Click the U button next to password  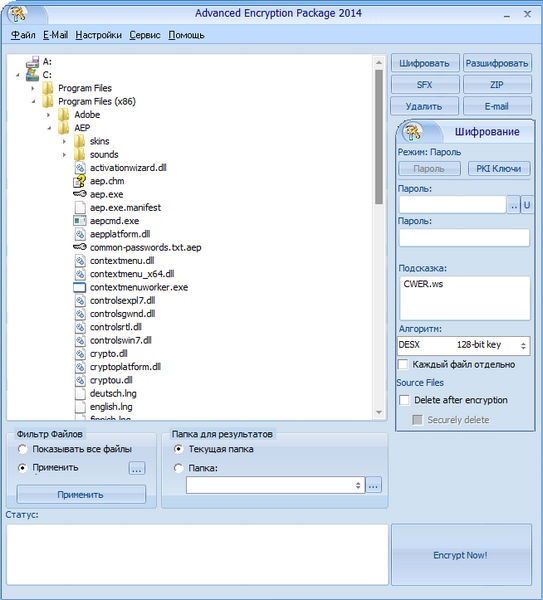tap(527, 205)
